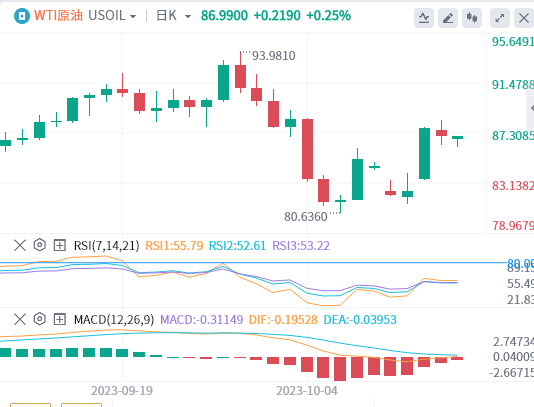Click the 80.6360 low price label
This screenshot has height=407, width=534.
point(305,217)
